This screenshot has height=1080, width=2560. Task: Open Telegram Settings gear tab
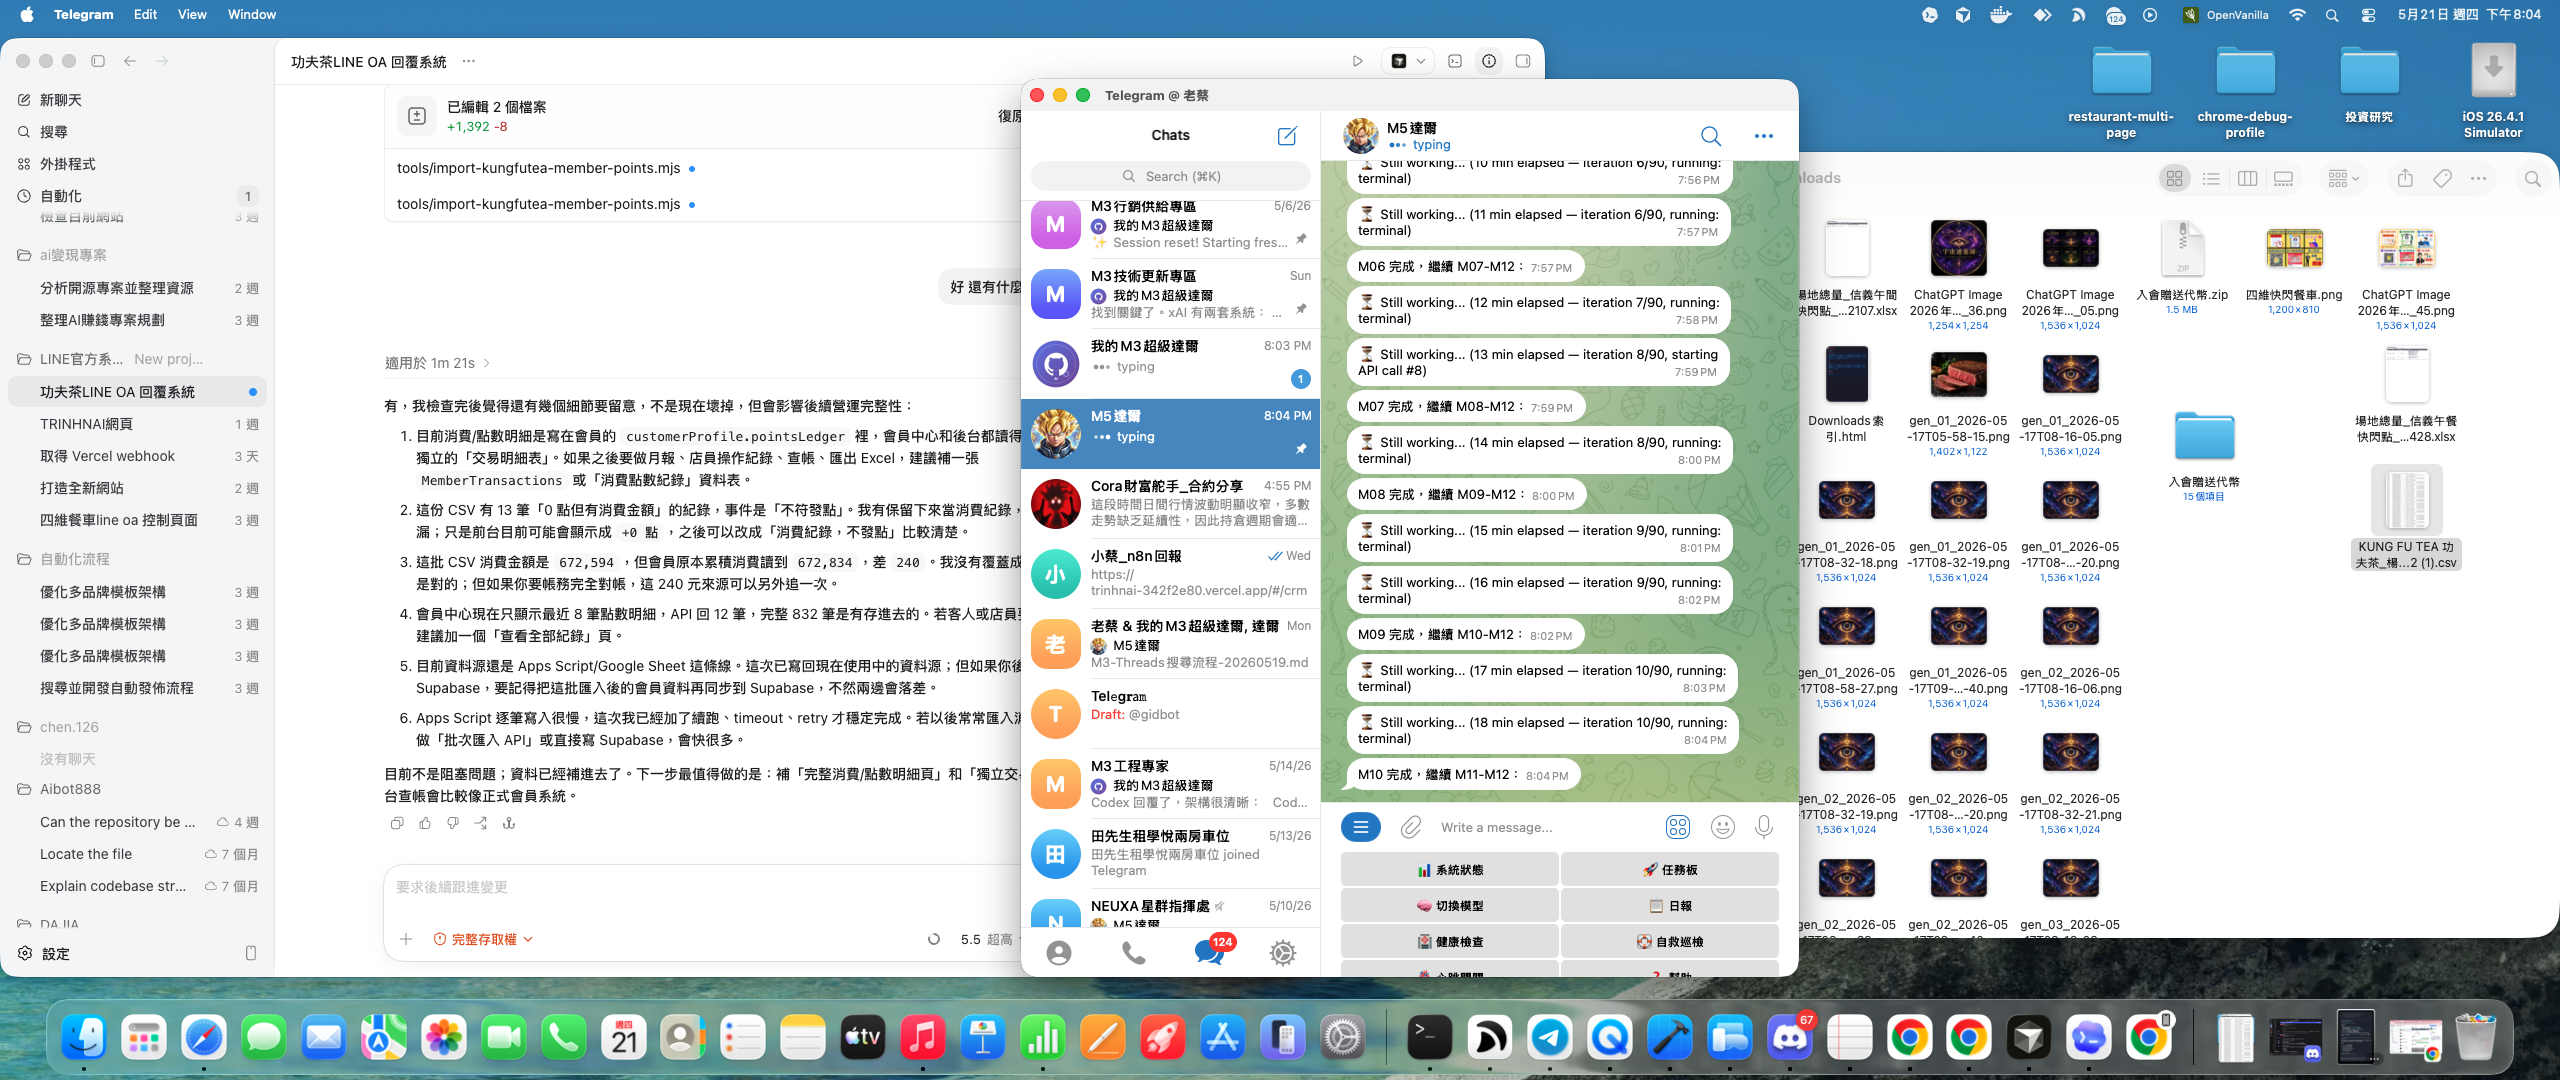pos(1283,953)
